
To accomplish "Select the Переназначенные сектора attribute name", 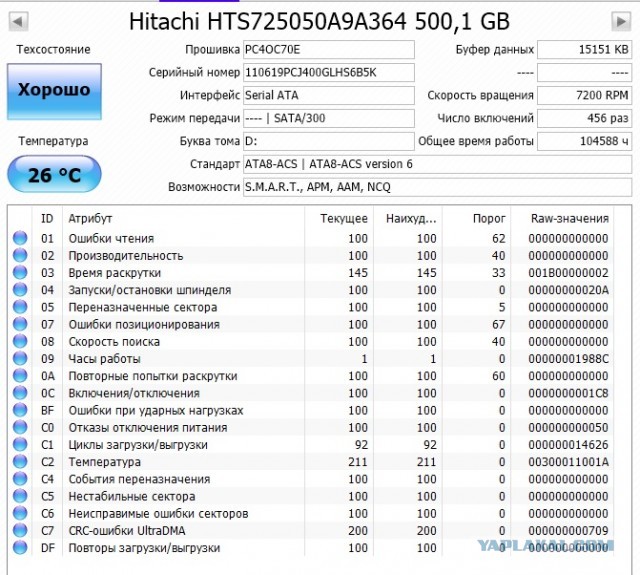I will (x=142, y=307).
